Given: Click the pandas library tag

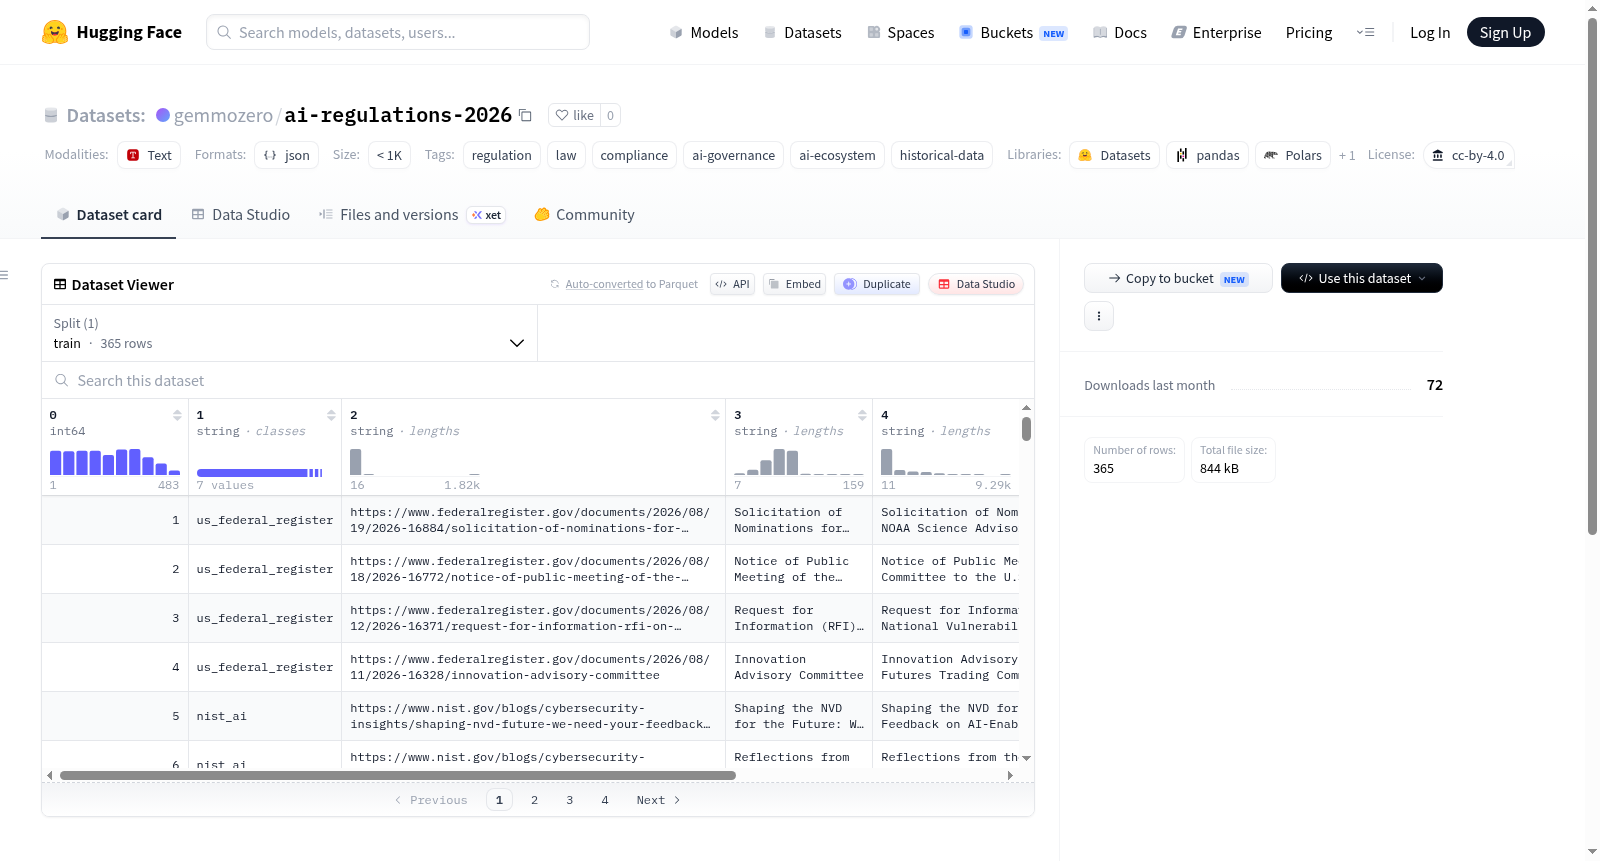Looking at the screenshot, I should [x=1207, y=155].
